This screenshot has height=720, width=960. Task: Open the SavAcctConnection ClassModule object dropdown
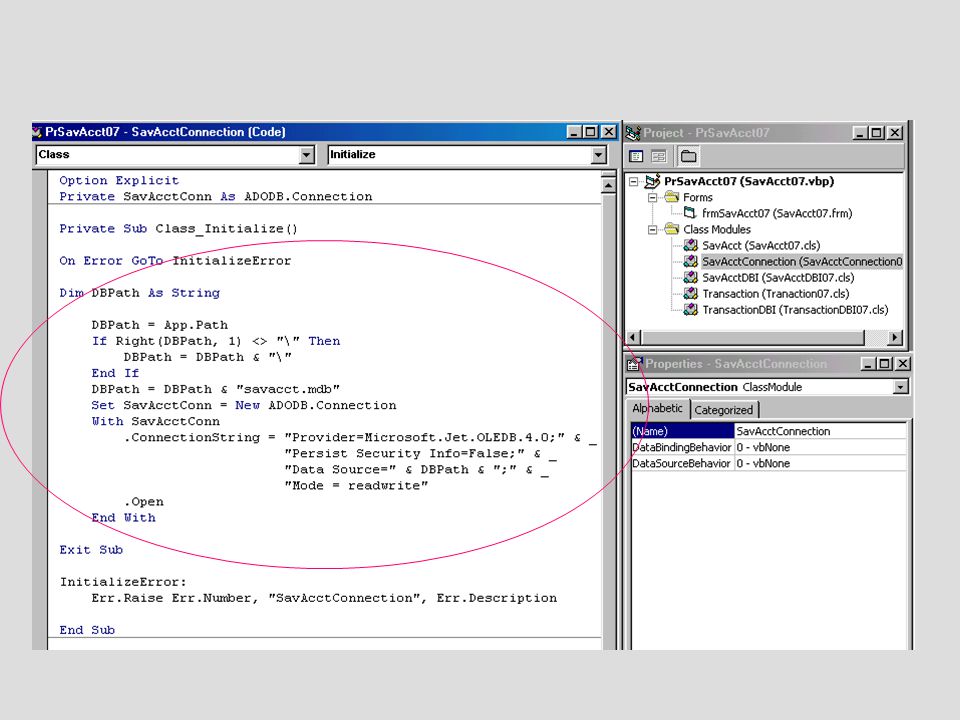click(x=900, y=387)
